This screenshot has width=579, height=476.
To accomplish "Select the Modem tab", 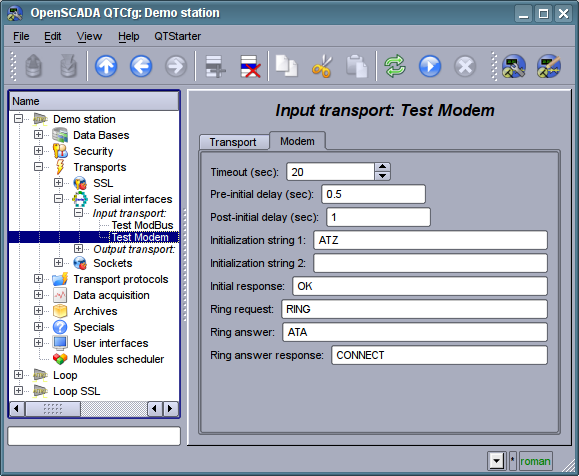I will pyautogui.click(x=297, y=141).
